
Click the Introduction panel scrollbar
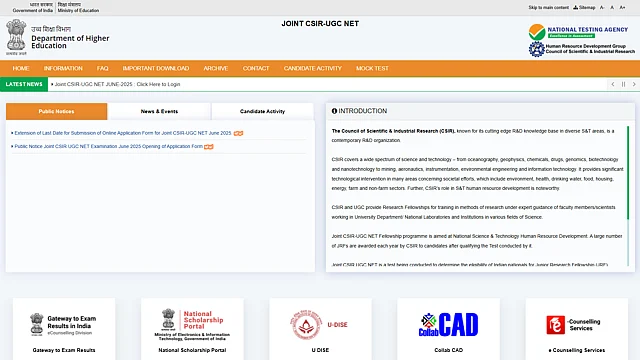click(x=628, y=173)
